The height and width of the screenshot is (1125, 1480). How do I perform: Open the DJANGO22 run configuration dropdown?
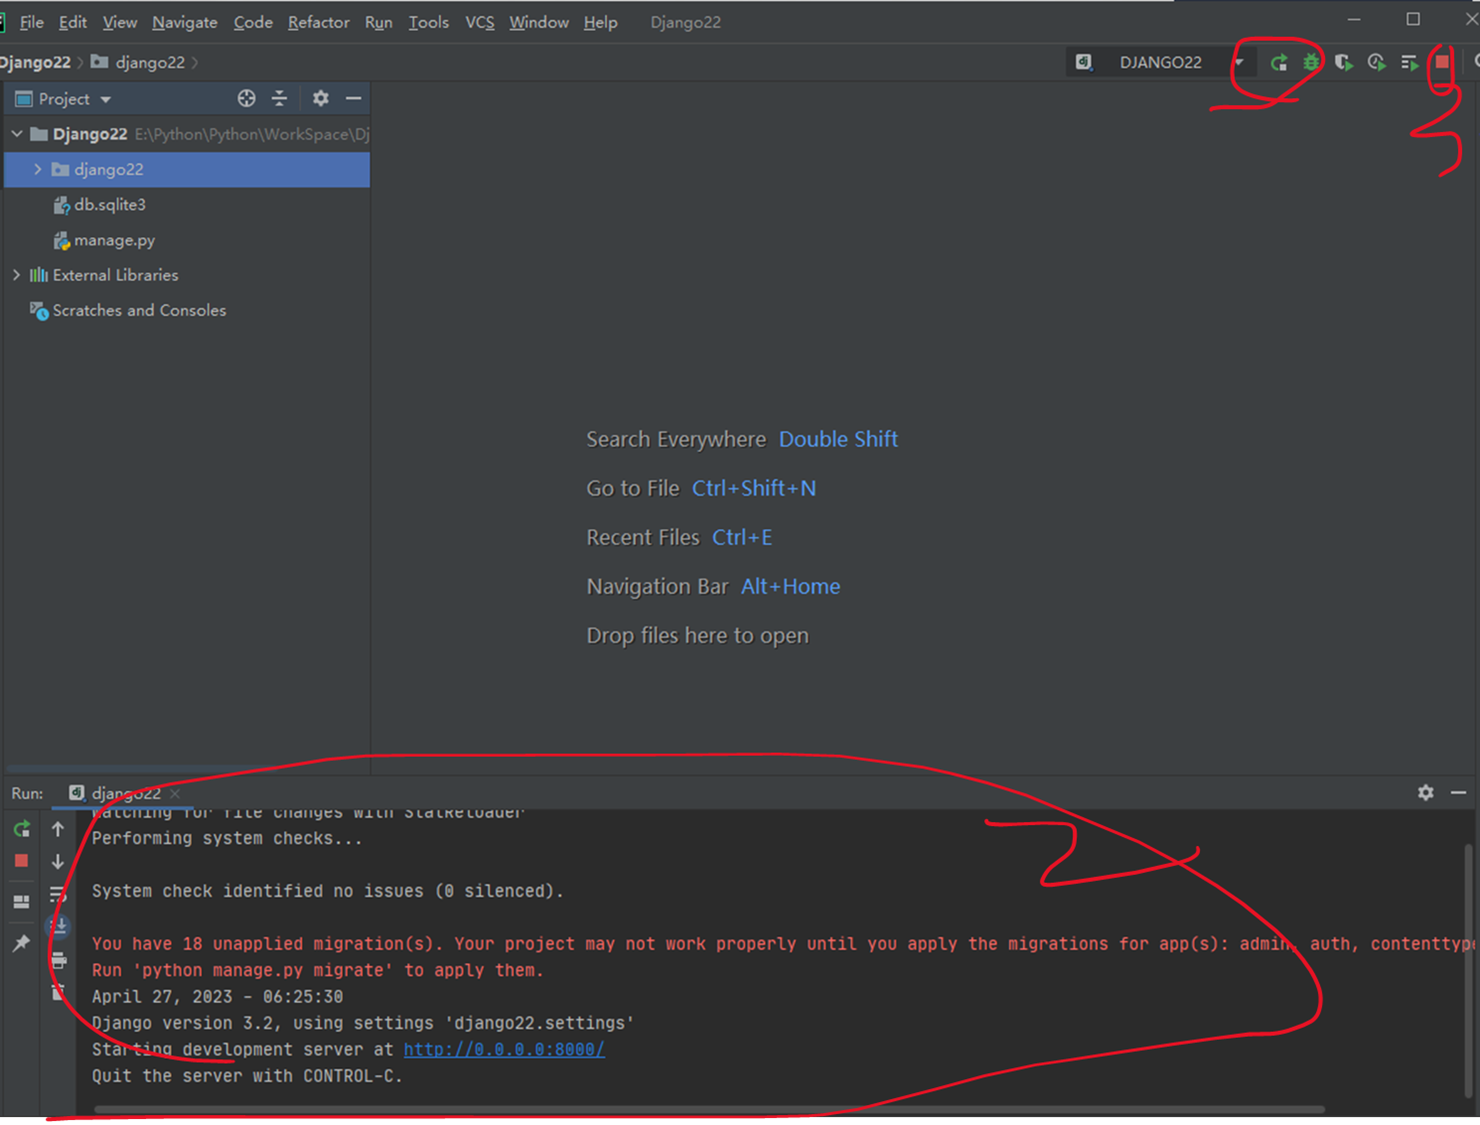pos(1239,62)
